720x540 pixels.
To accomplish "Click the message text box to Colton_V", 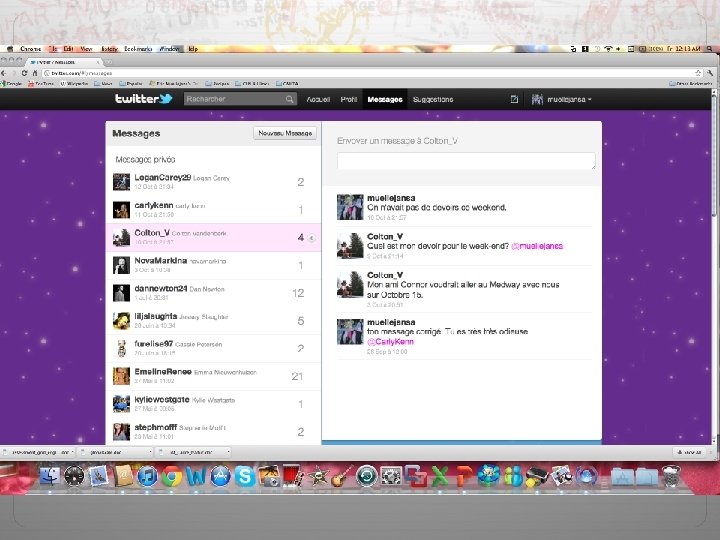I will coord(466,161).
